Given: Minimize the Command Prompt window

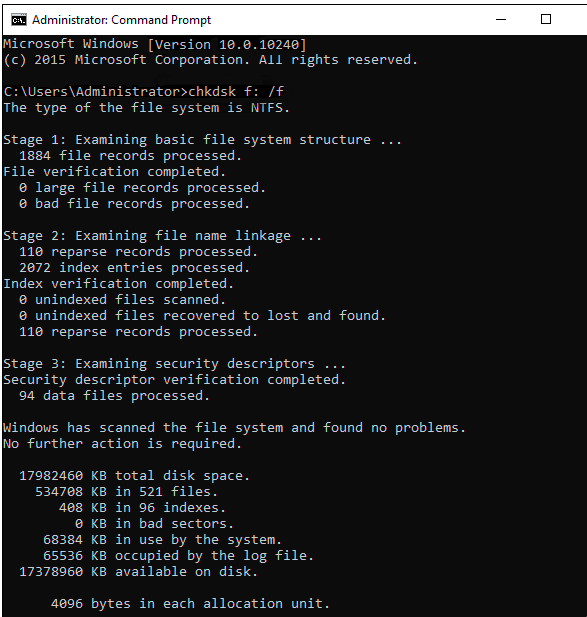Looking at the screenshot, I should (501, 19).
